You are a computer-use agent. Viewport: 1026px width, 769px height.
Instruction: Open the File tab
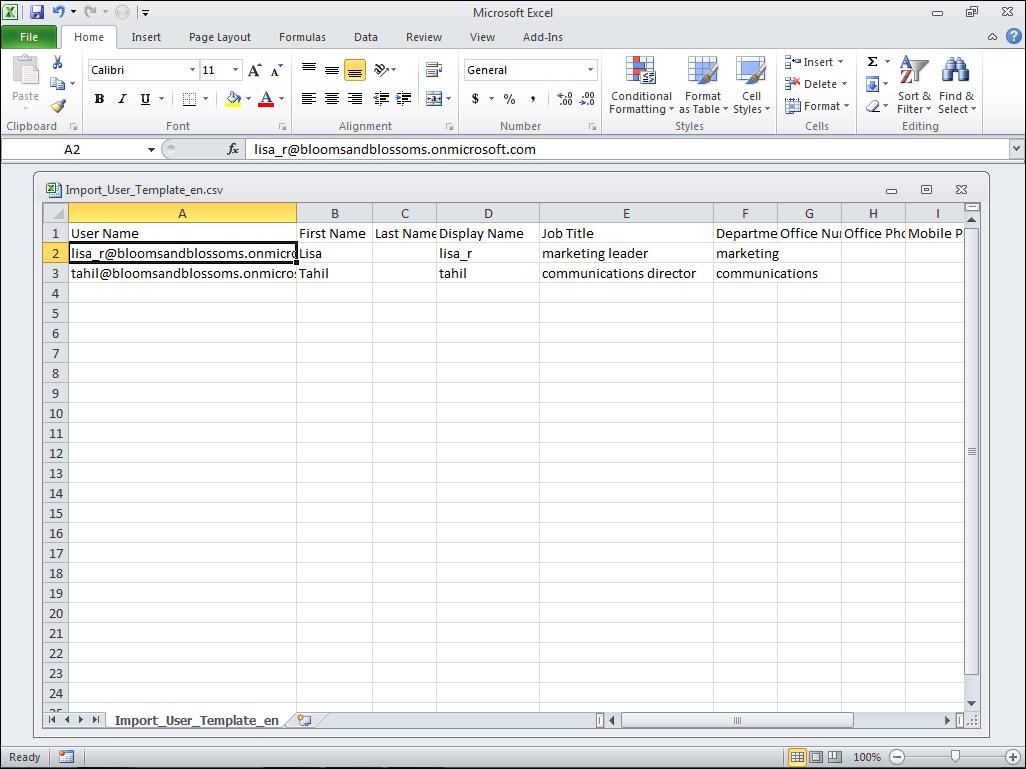(x=29, y=37)
